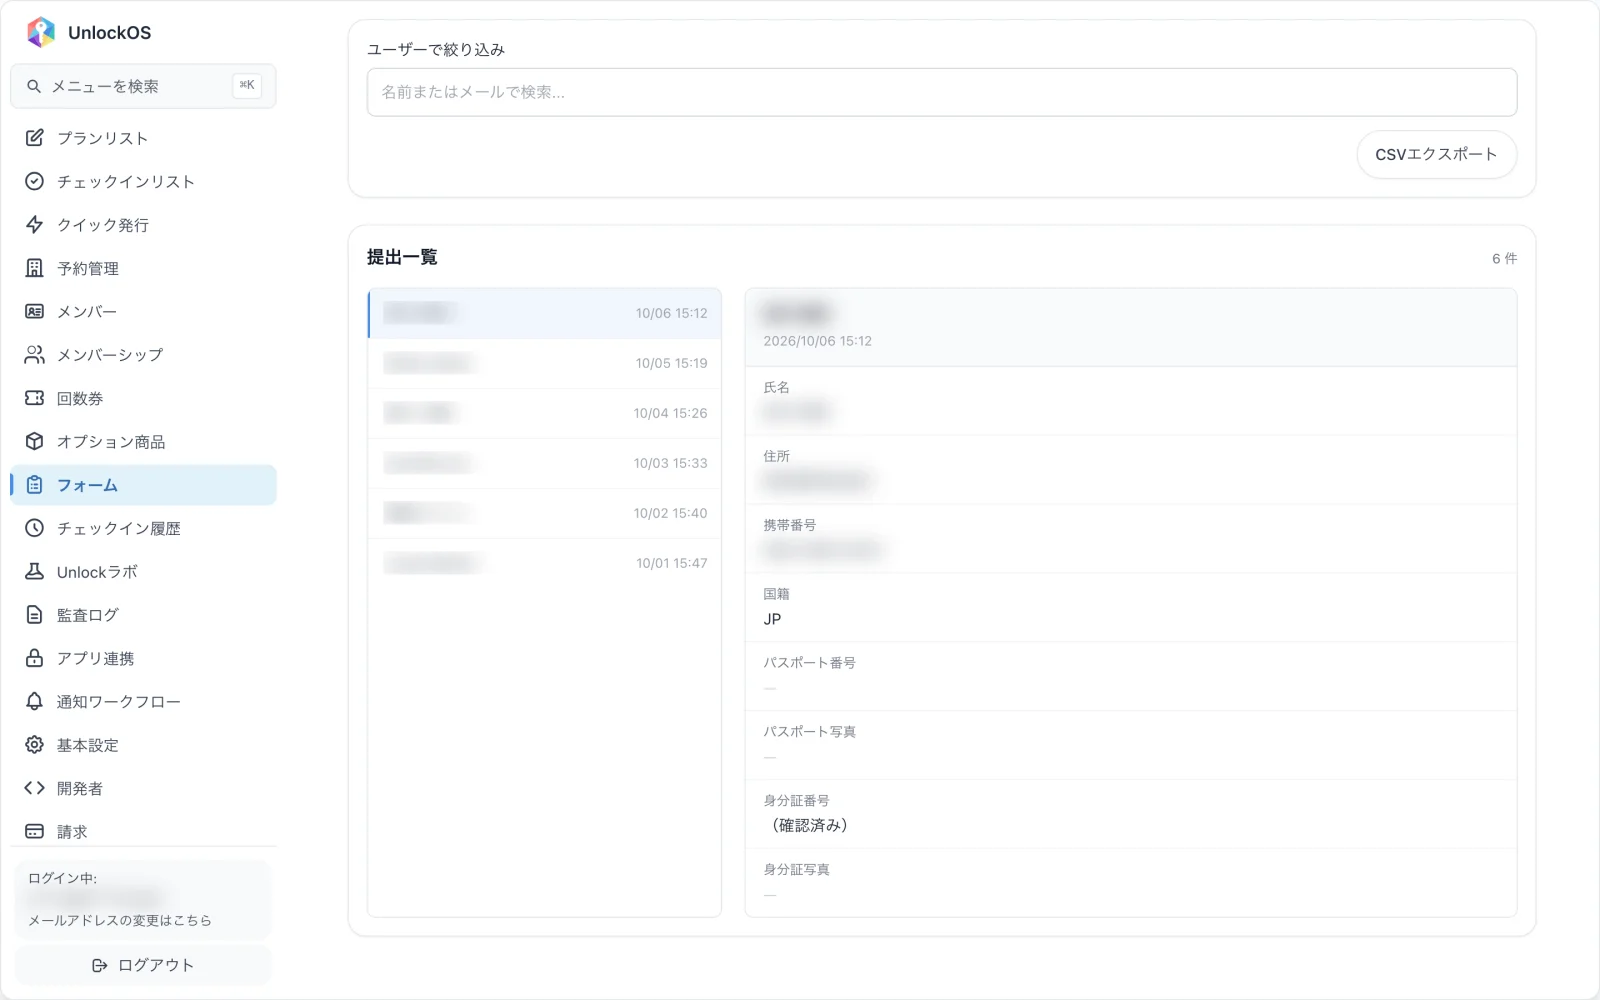The height and width of the screenshot is (1000, 1600).
Task: Click the メニューを検索 search box
Action: (x=143, y=87)
